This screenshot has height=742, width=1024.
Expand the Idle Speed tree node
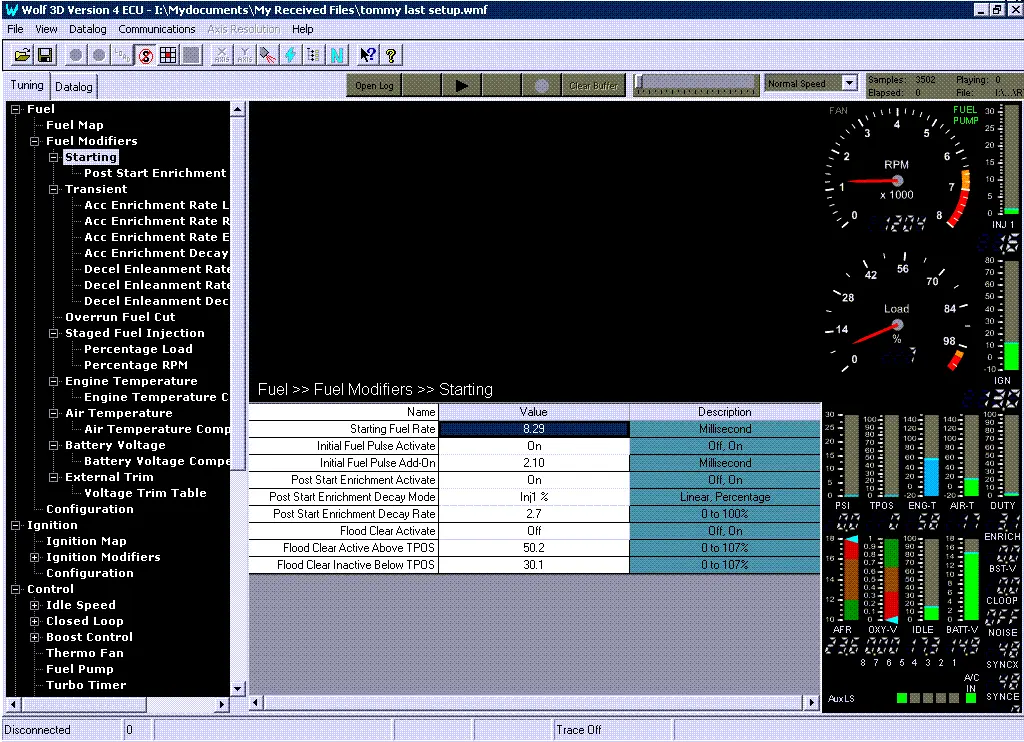coord(35,605)
